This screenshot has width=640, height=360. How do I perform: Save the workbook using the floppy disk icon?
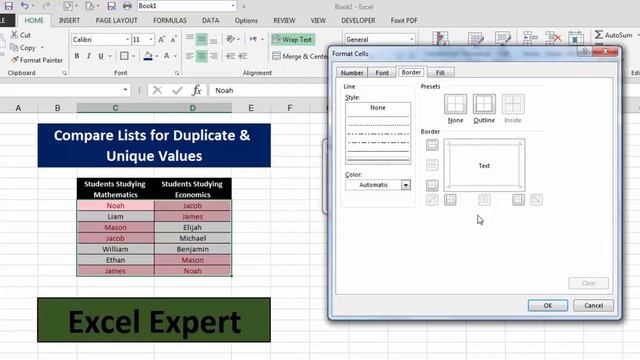(x=8, y=6)
